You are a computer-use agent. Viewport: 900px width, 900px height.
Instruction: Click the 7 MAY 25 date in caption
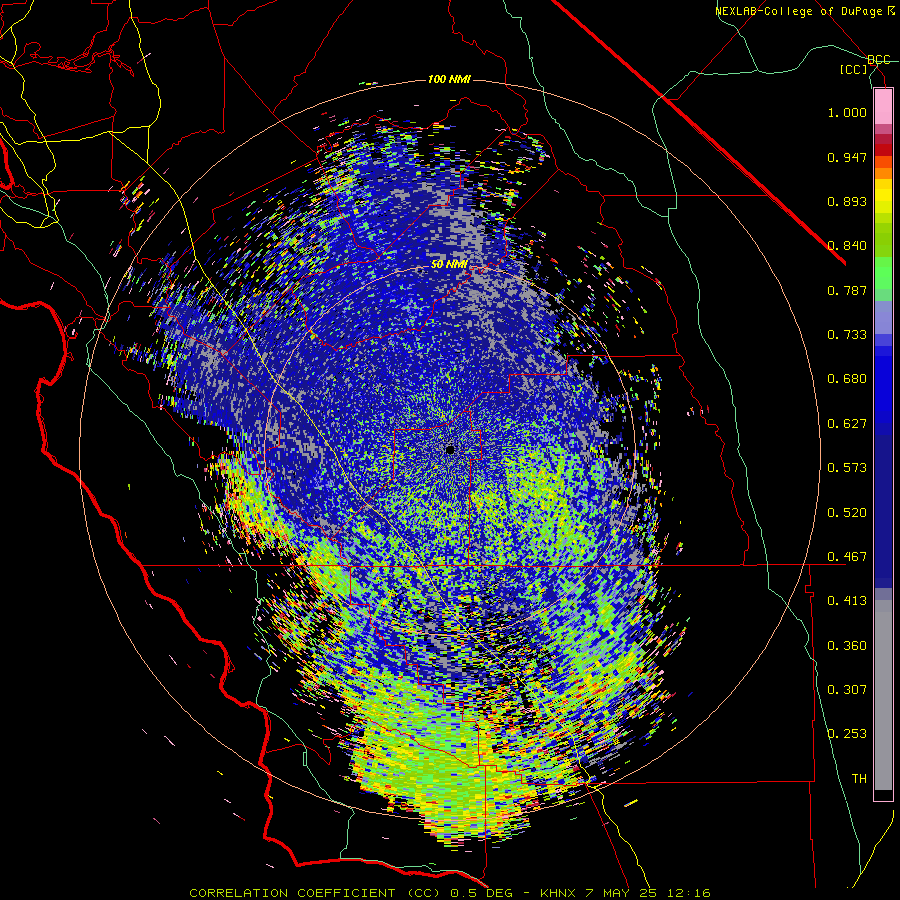click(x=623, y=893)
